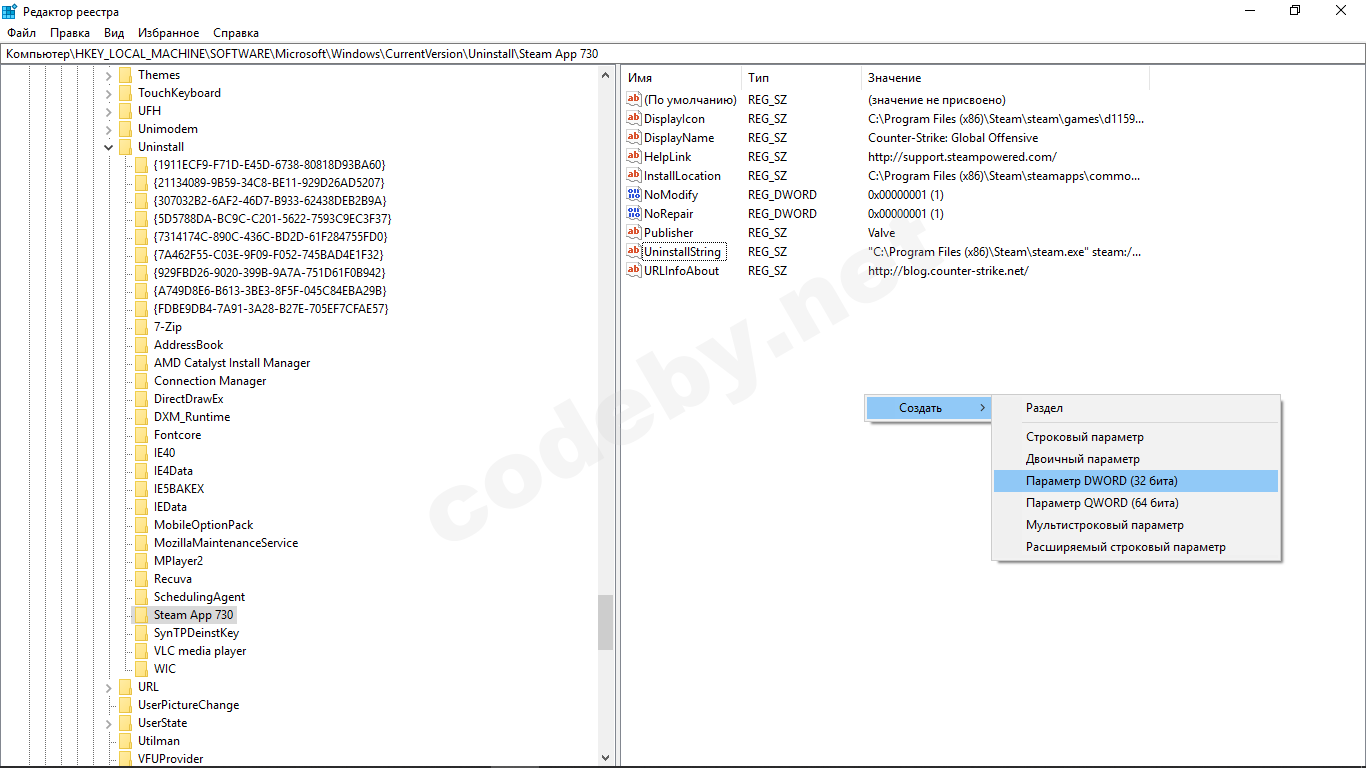Screen dimensions: 1366x768
Task: Select the SynTPDeinstKey key
Action: pos(196,633)
